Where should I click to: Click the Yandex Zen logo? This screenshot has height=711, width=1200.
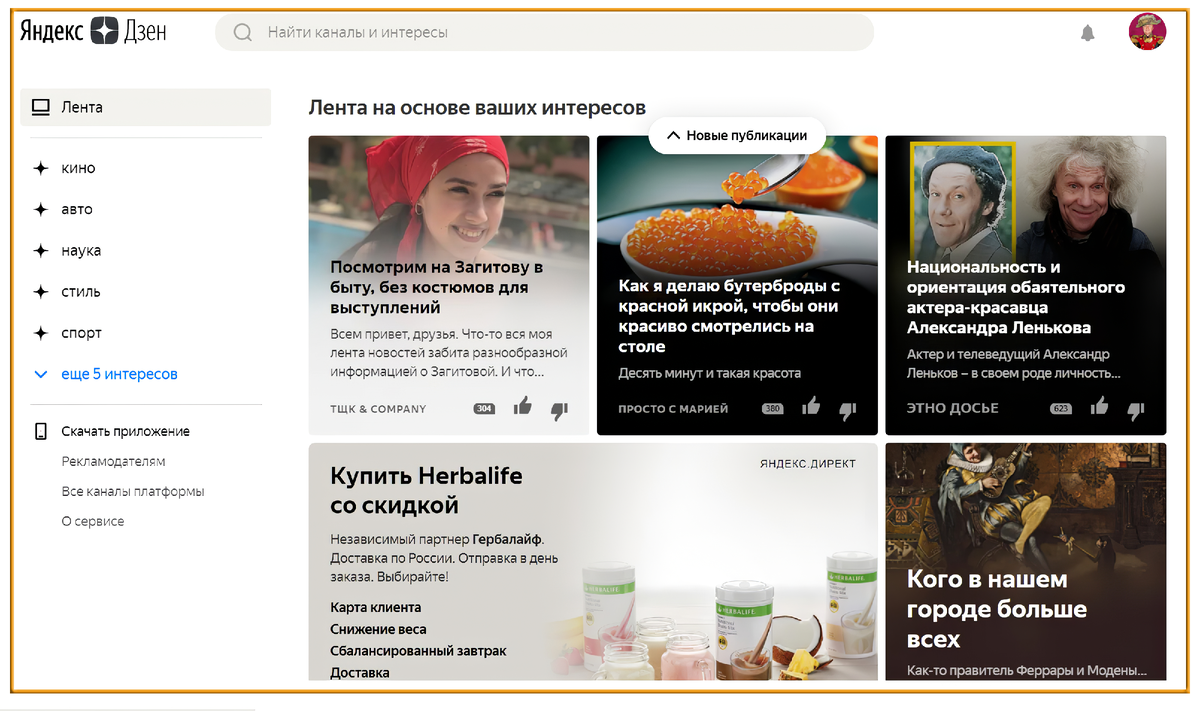[x=93, y=32]
